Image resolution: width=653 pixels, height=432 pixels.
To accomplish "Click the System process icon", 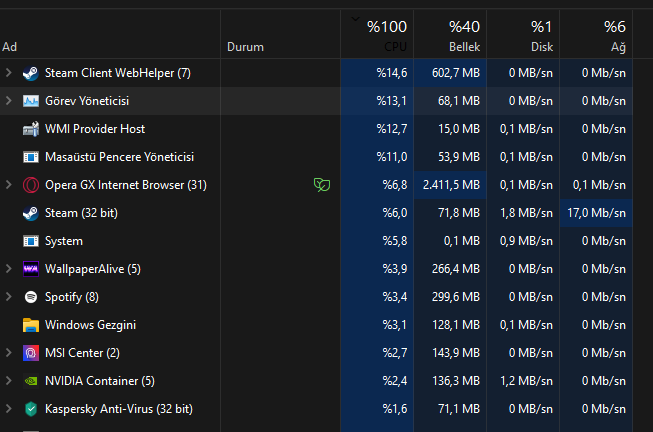I will tap(31, 241).
